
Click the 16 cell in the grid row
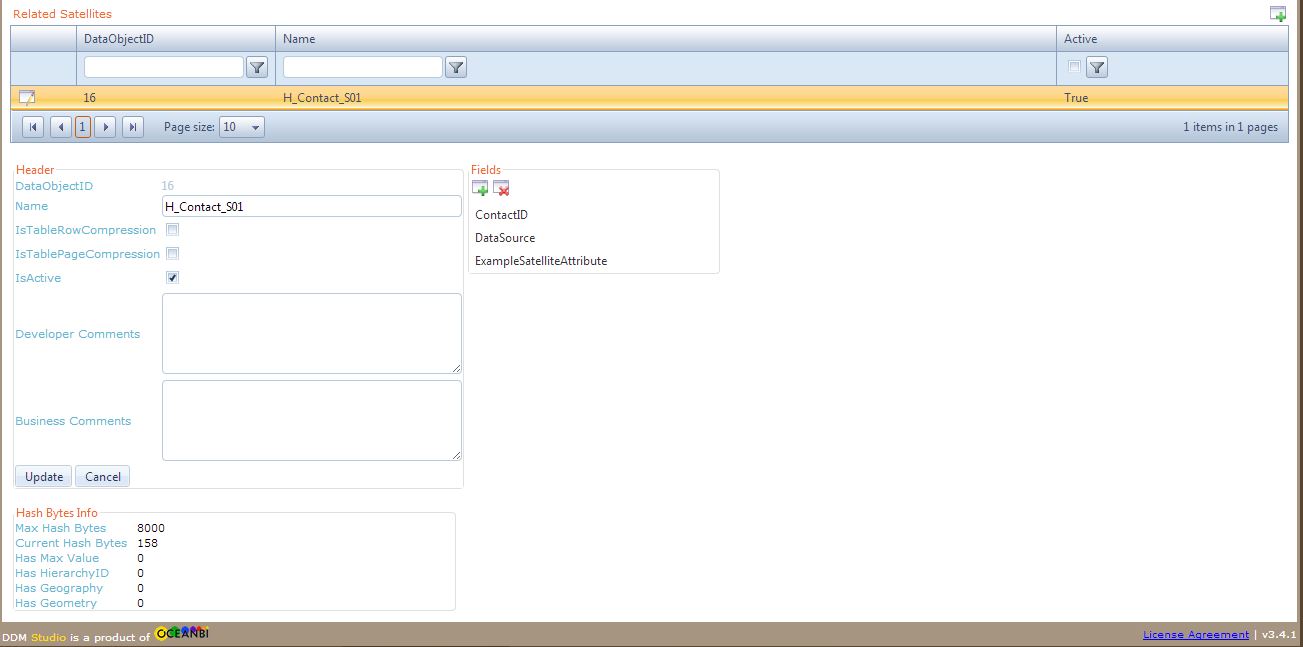(90, 98)
